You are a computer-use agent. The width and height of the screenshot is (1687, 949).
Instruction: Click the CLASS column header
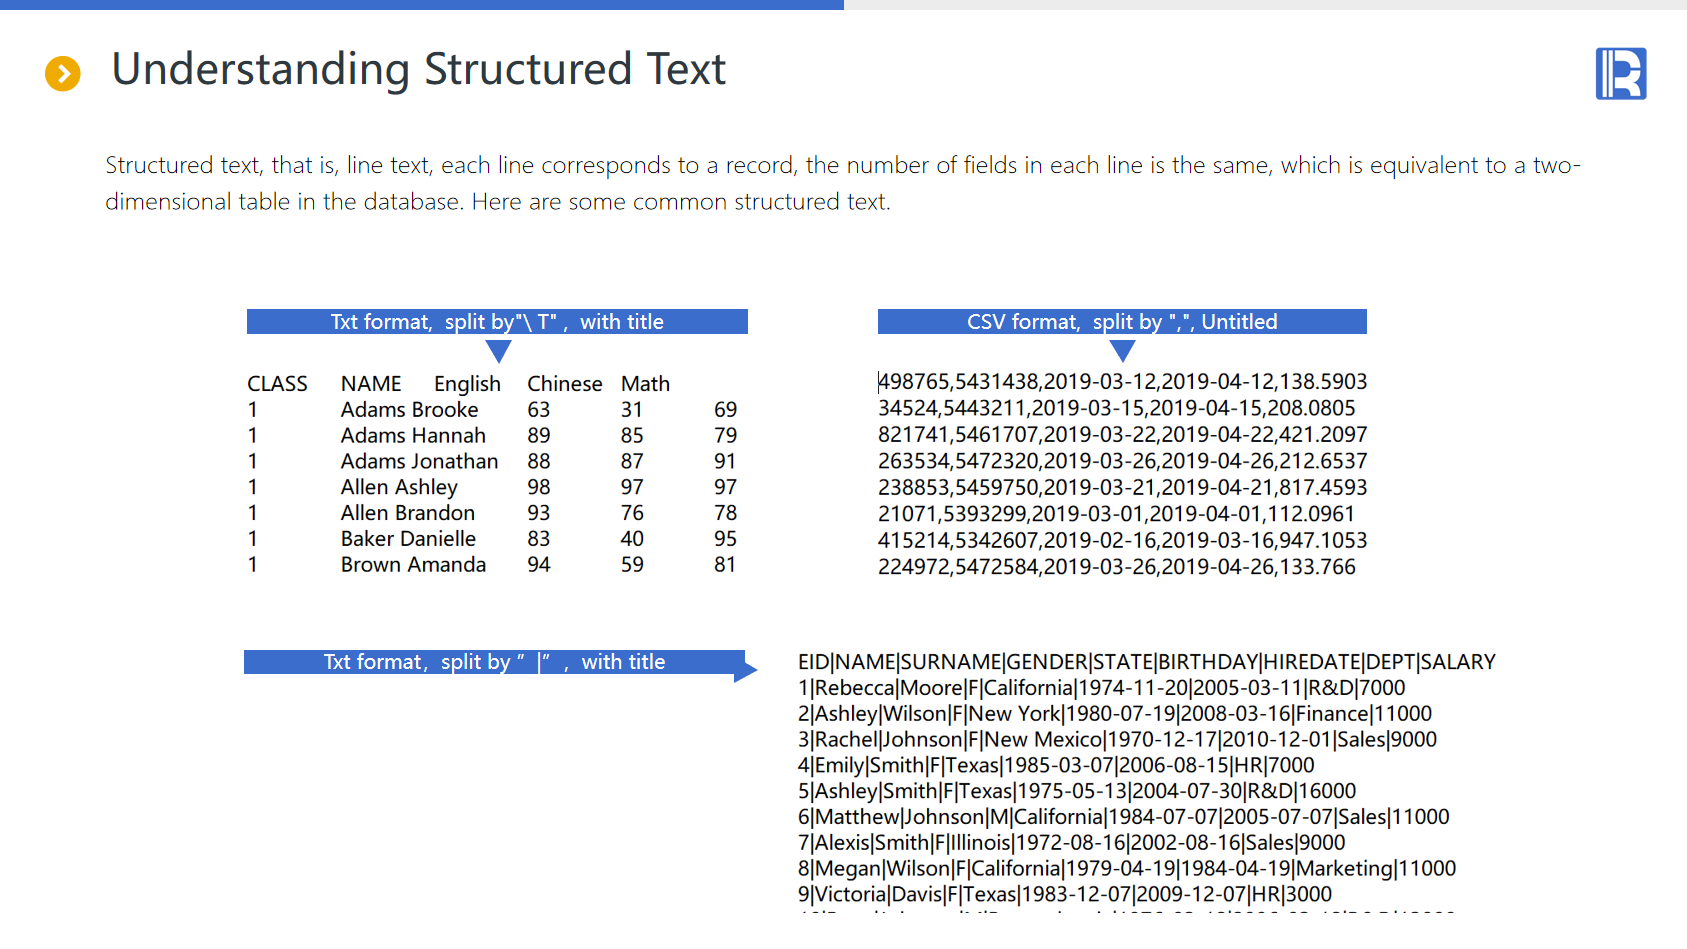point(277,384)
